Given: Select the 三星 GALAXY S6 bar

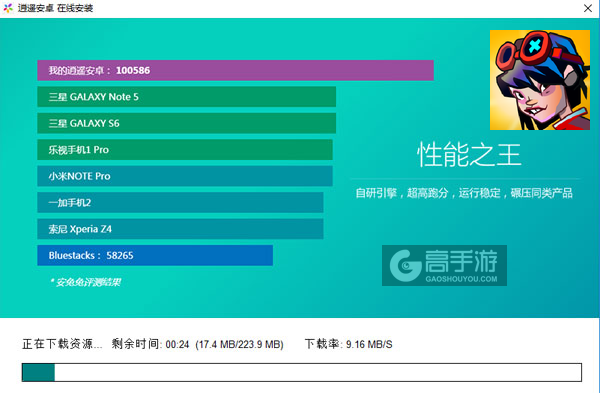Looking at the screenshot, I should coord(186,123).
